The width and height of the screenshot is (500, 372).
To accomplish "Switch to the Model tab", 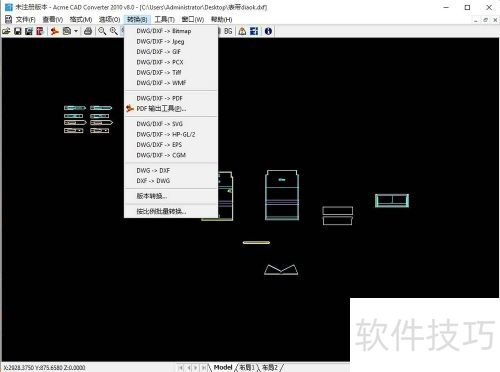I will point(223,367).
